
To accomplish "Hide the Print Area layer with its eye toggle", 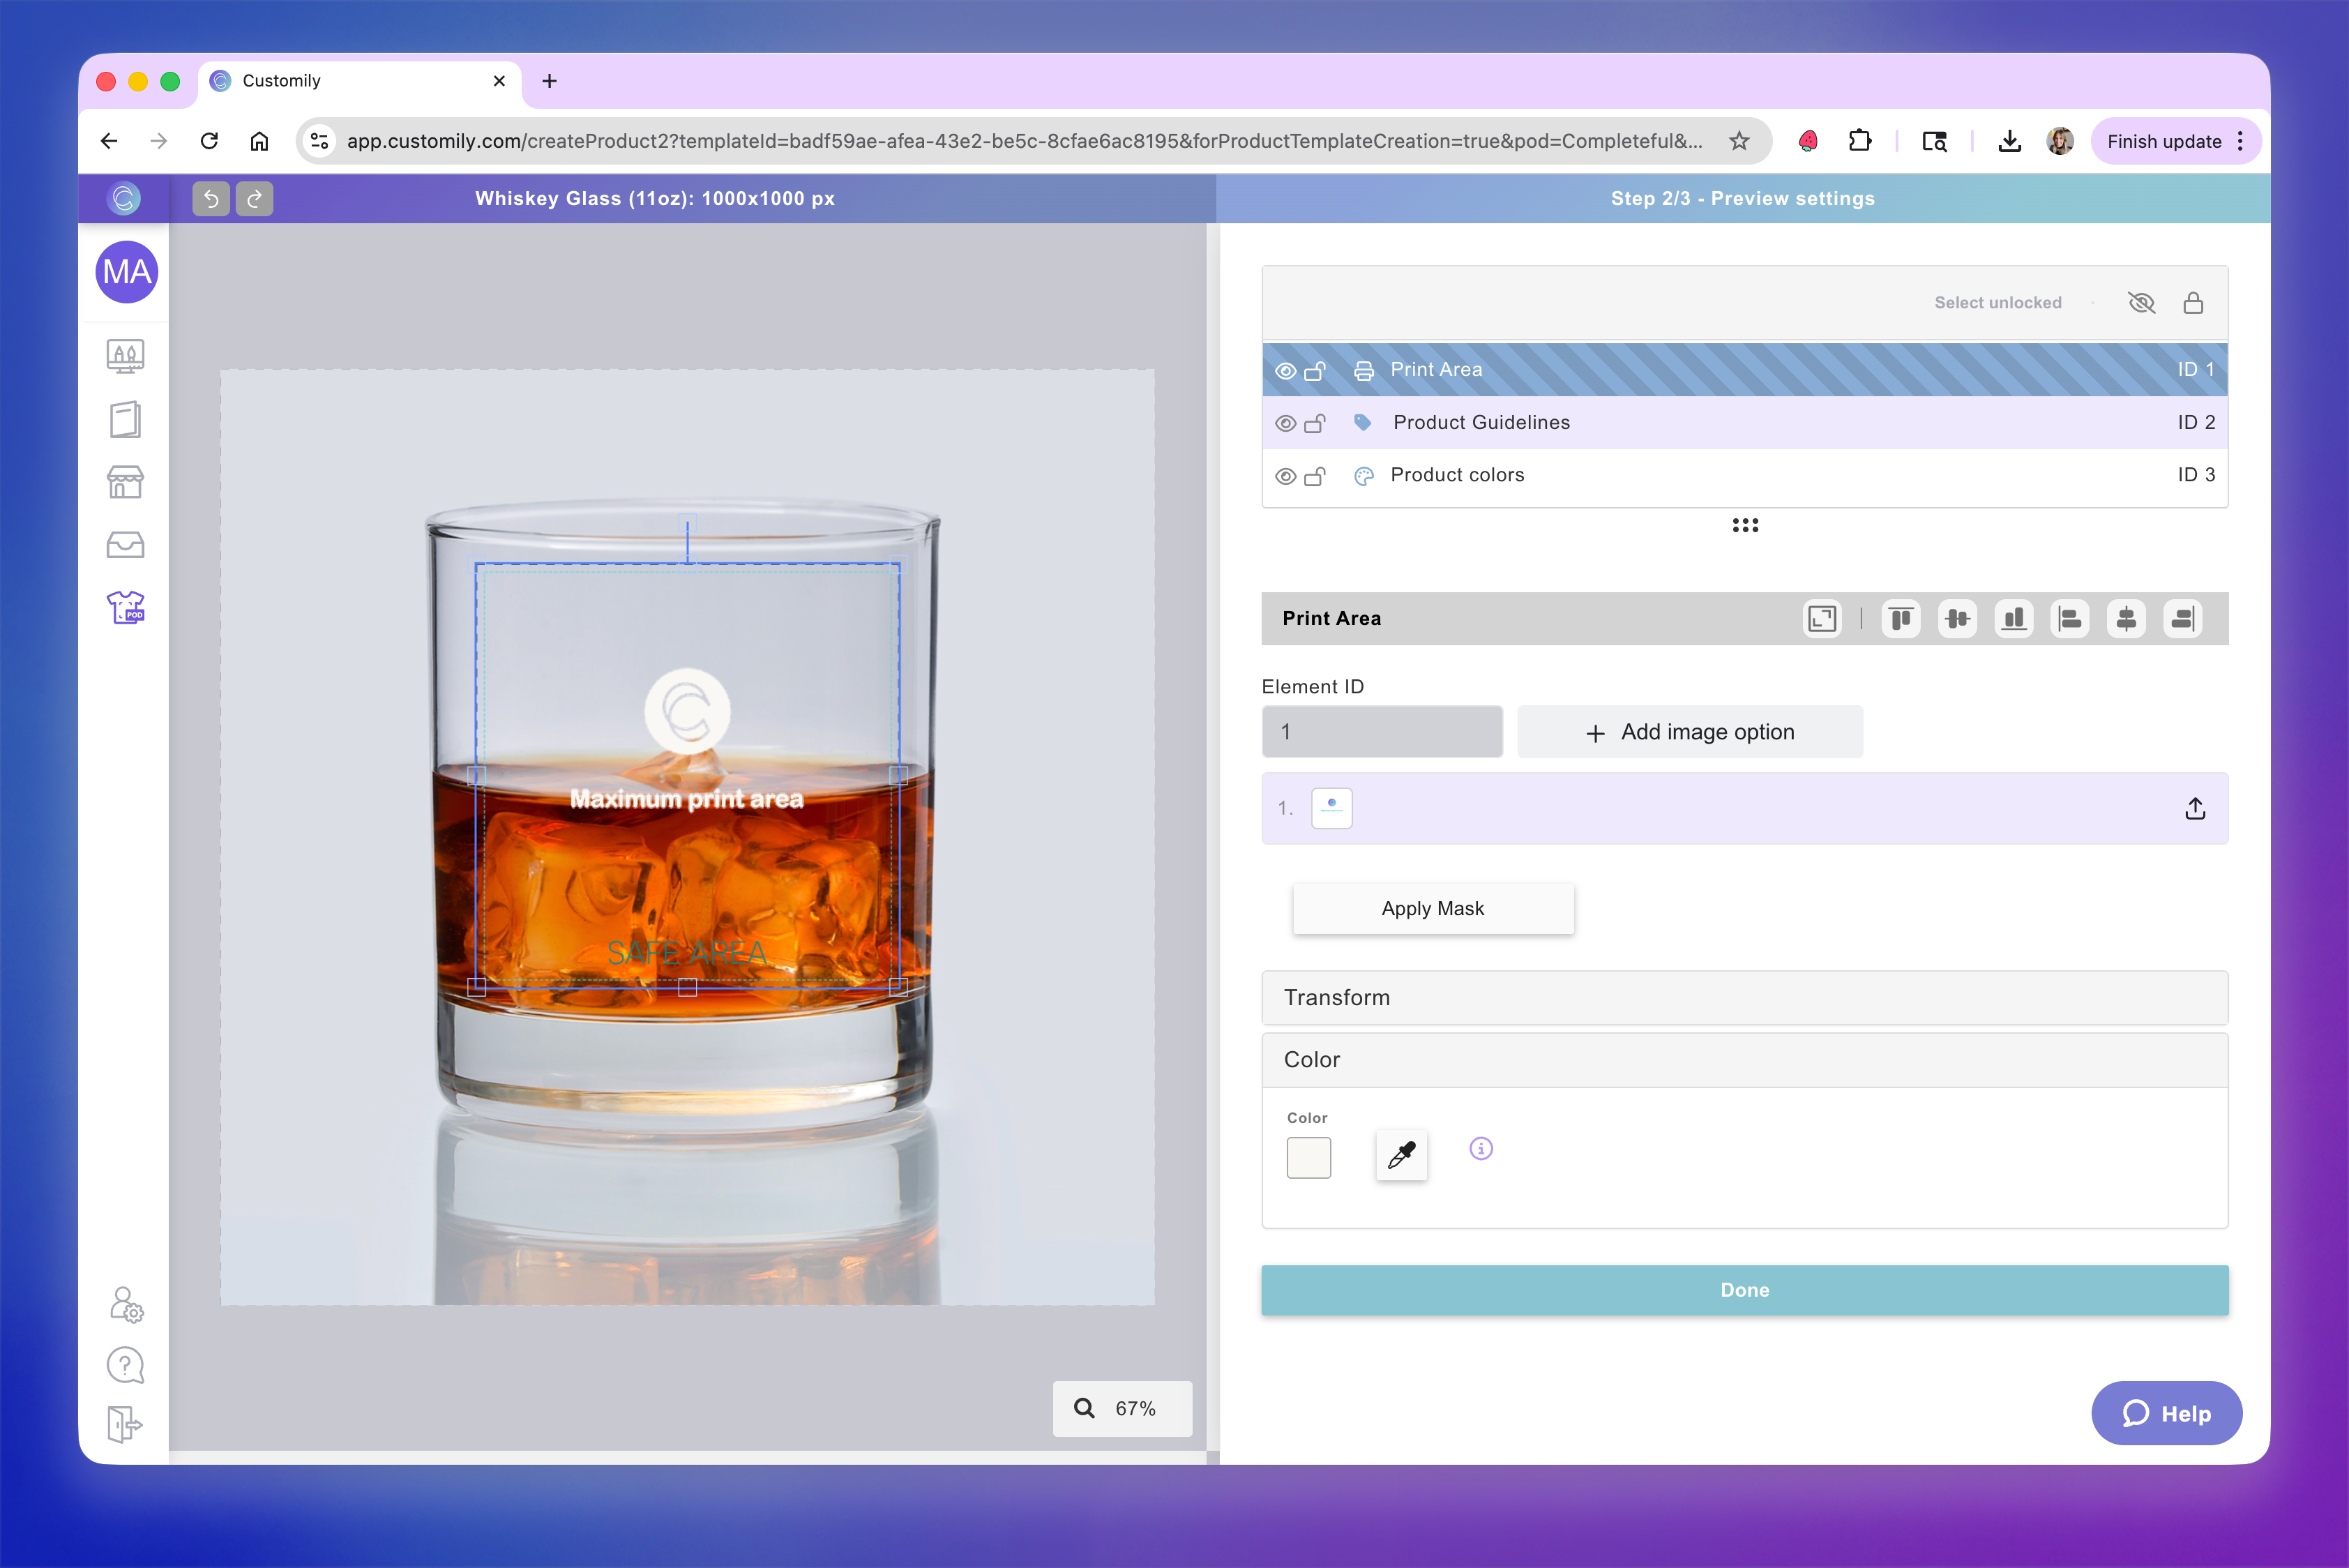I will point(1285,369).
